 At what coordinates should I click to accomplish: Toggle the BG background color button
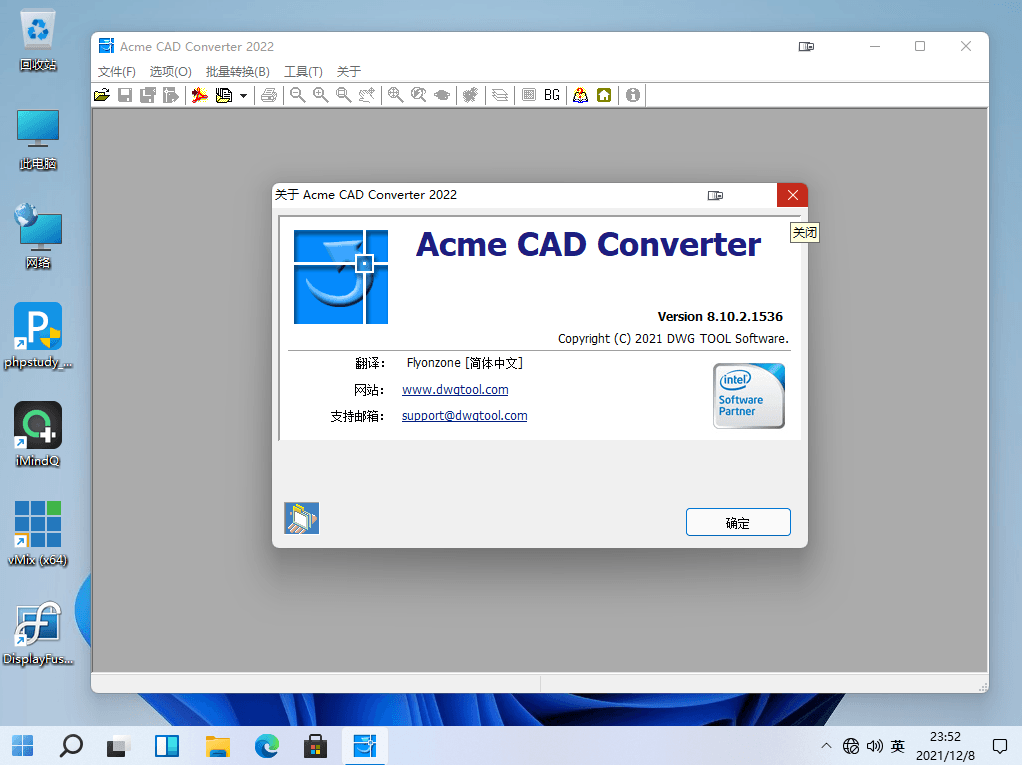click(552, 95)
